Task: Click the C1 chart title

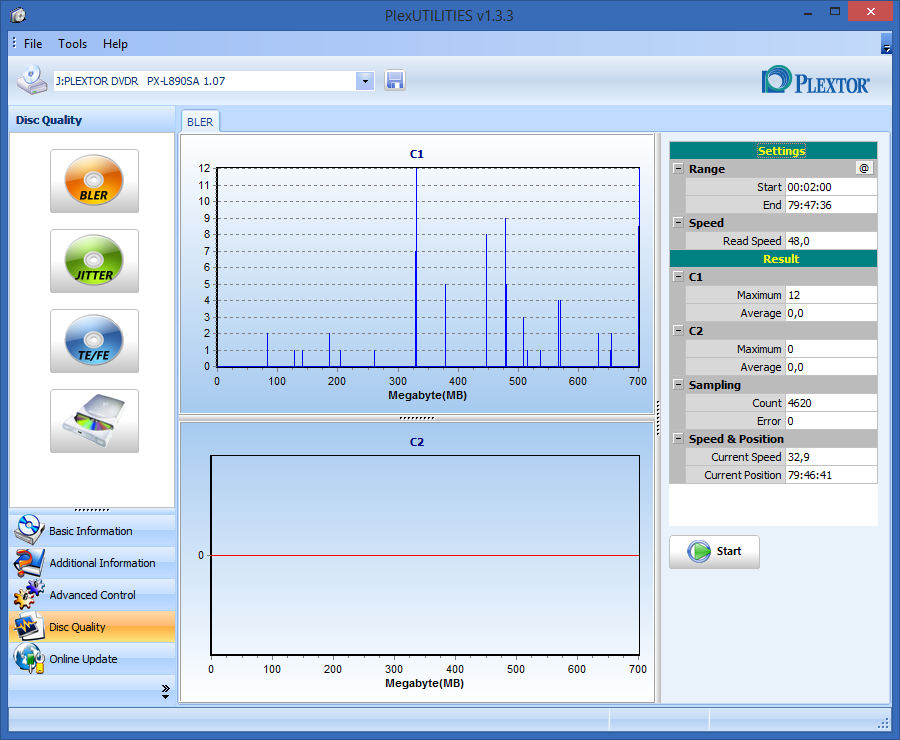Action: (x=417, y=154)
